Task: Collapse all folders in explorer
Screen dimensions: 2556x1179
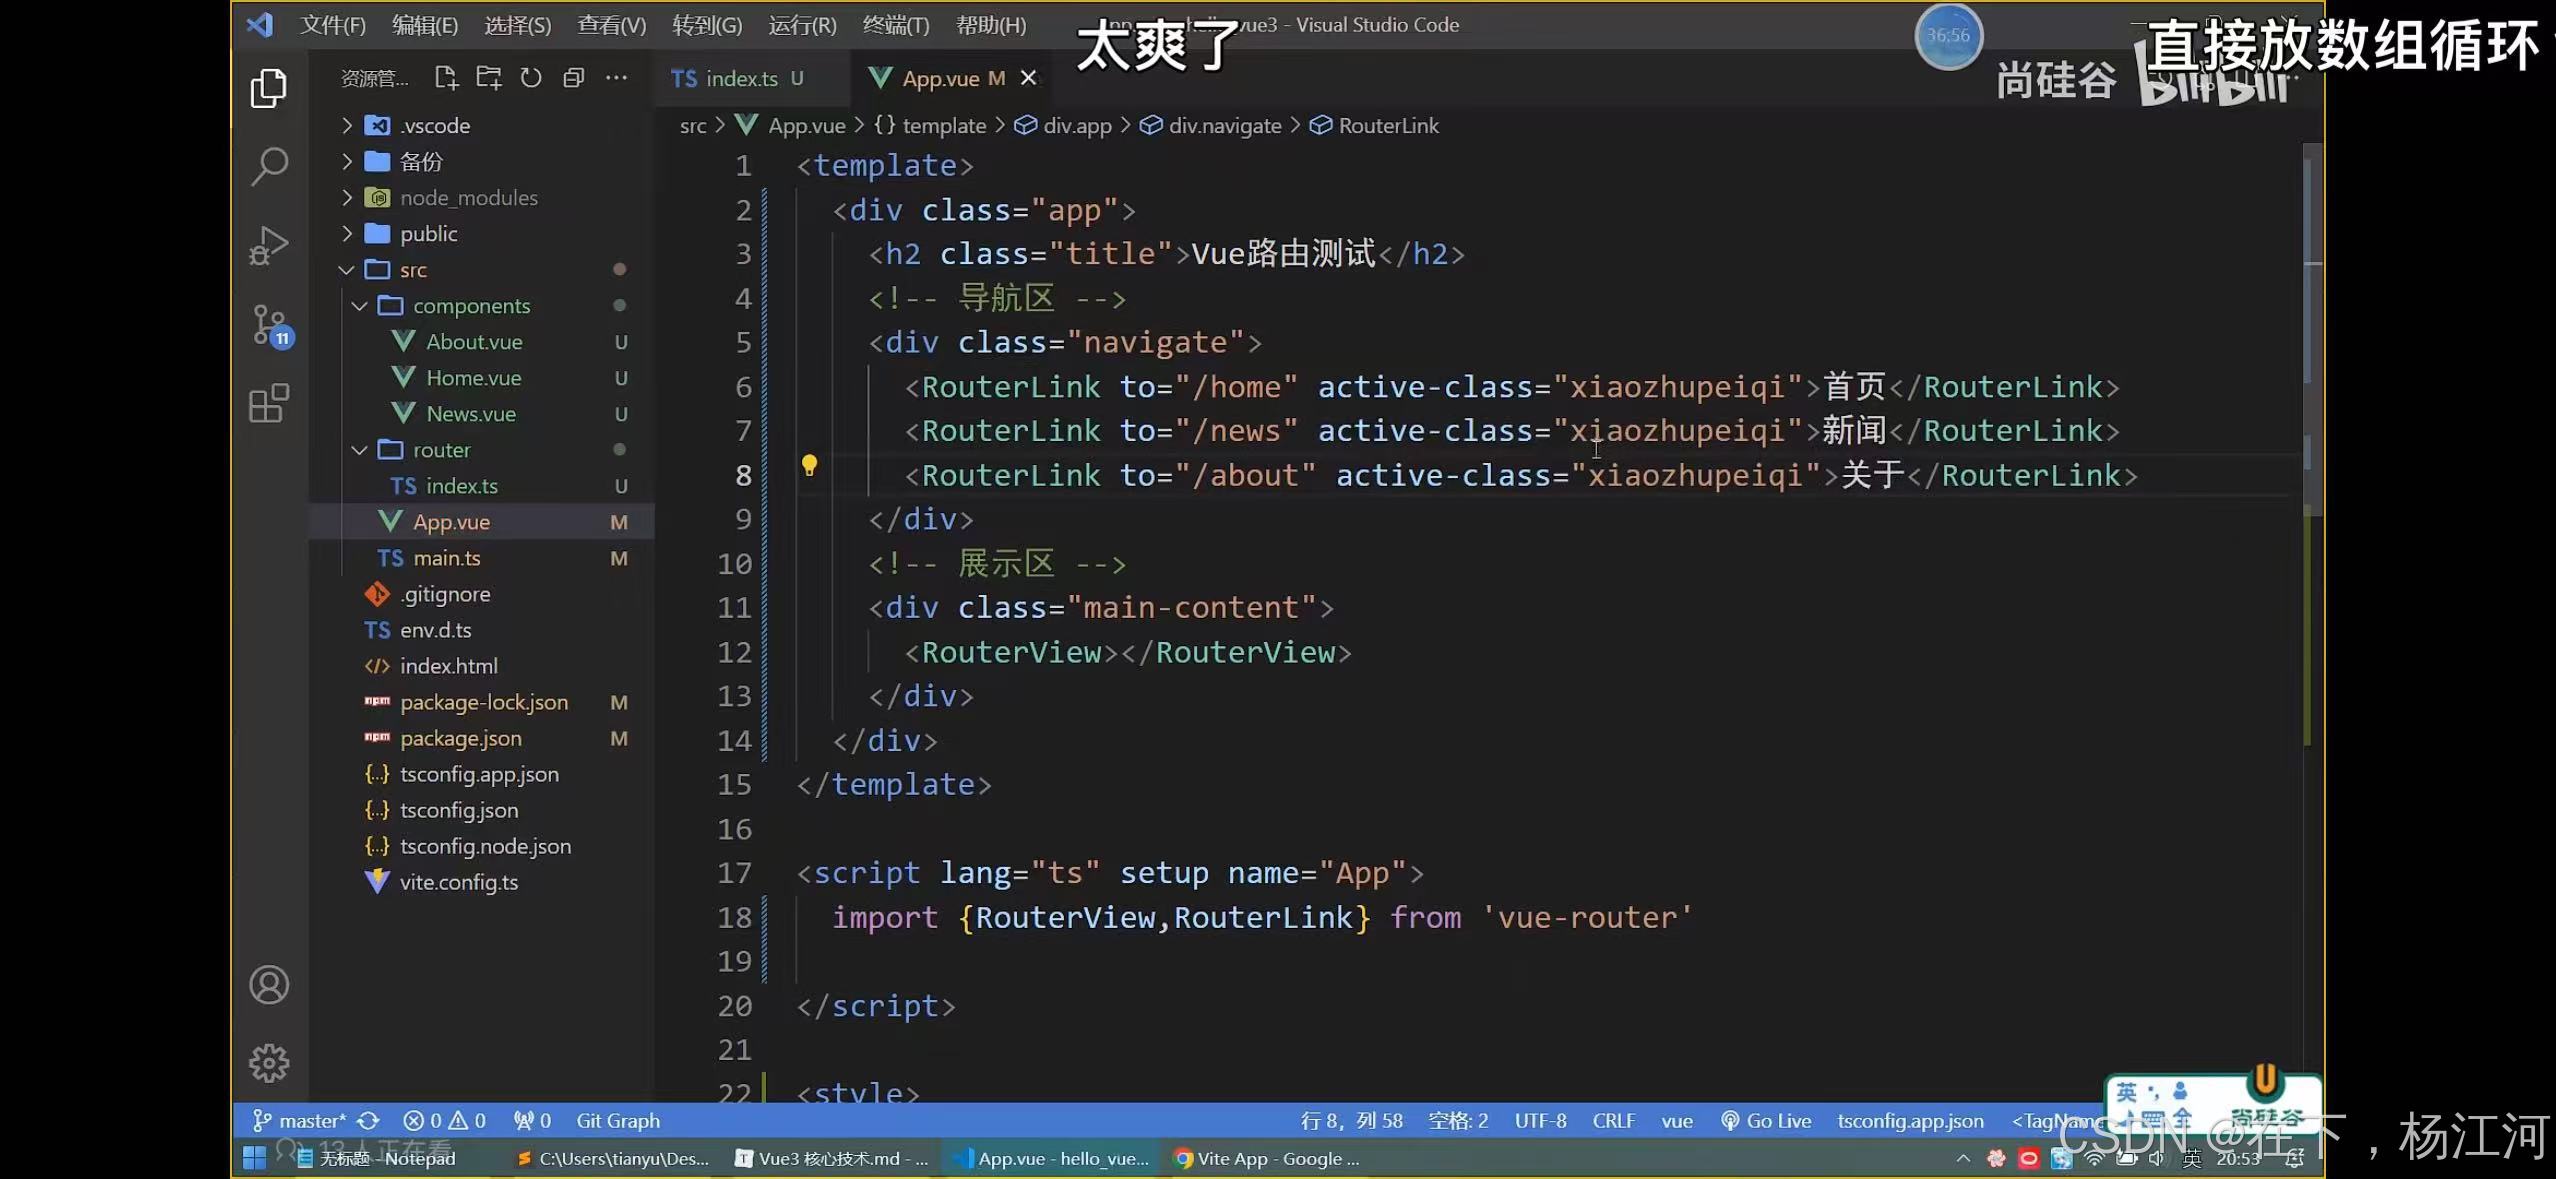Action: 574,78
